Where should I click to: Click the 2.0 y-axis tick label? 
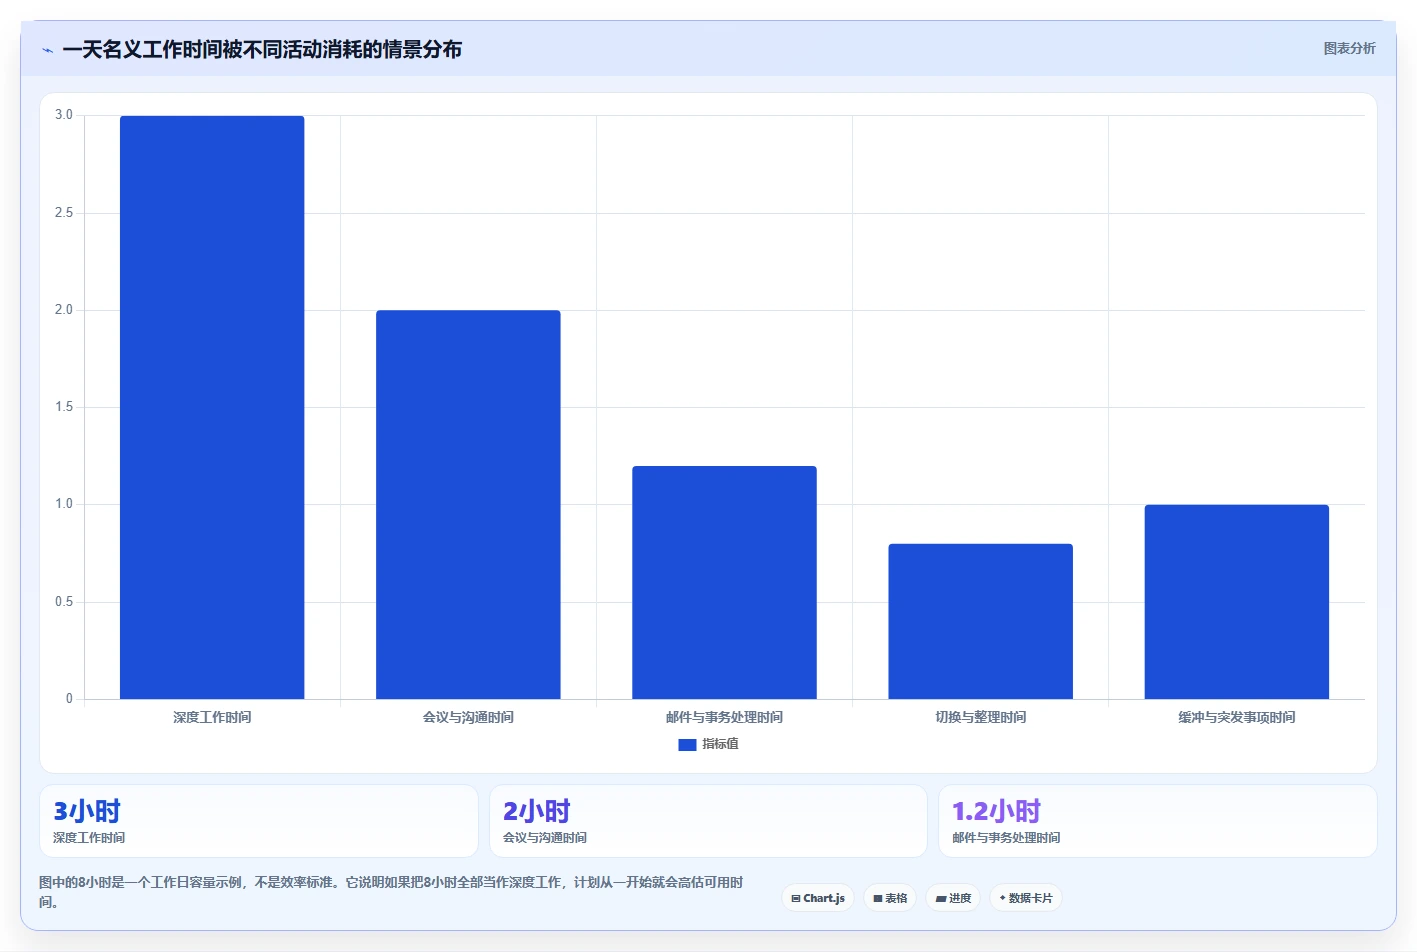(x=64, y=310)
